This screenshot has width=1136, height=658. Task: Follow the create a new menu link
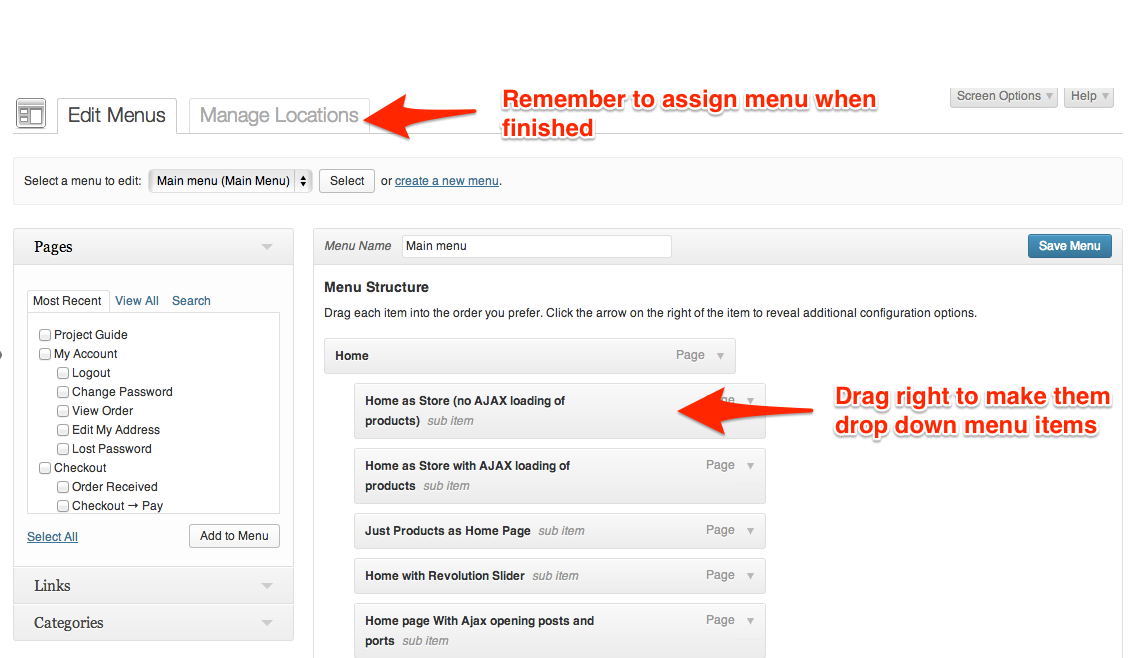click(x=446, y=181)
